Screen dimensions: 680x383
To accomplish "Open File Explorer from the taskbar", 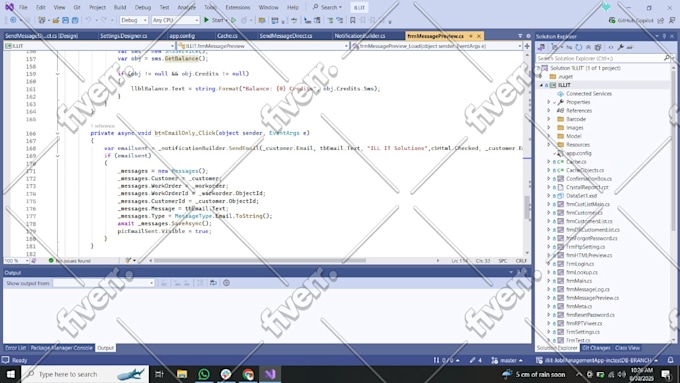I will tap(181, 374).
